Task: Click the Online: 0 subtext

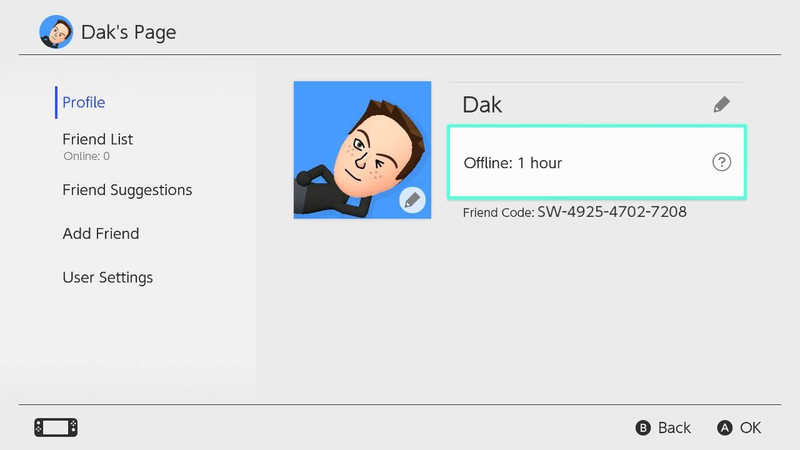Action: (x=86, y=156)
